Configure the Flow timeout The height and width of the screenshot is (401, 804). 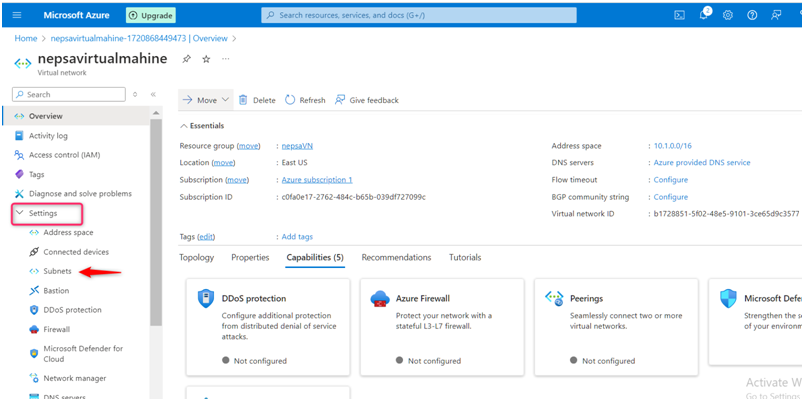coord(671,180)
